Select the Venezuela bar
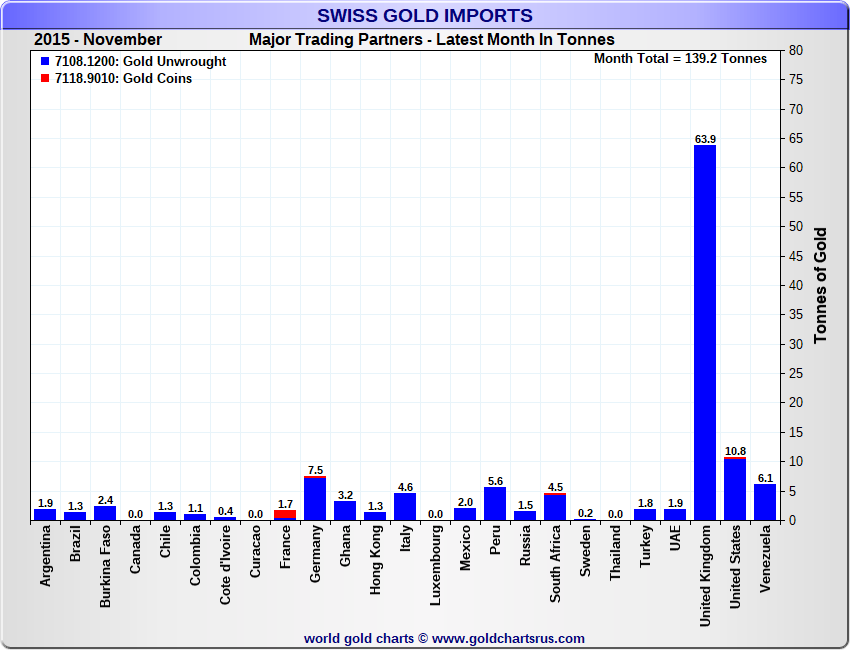This screenshot has height=650, width=850. pyautogui.click(x=764, y=503)
